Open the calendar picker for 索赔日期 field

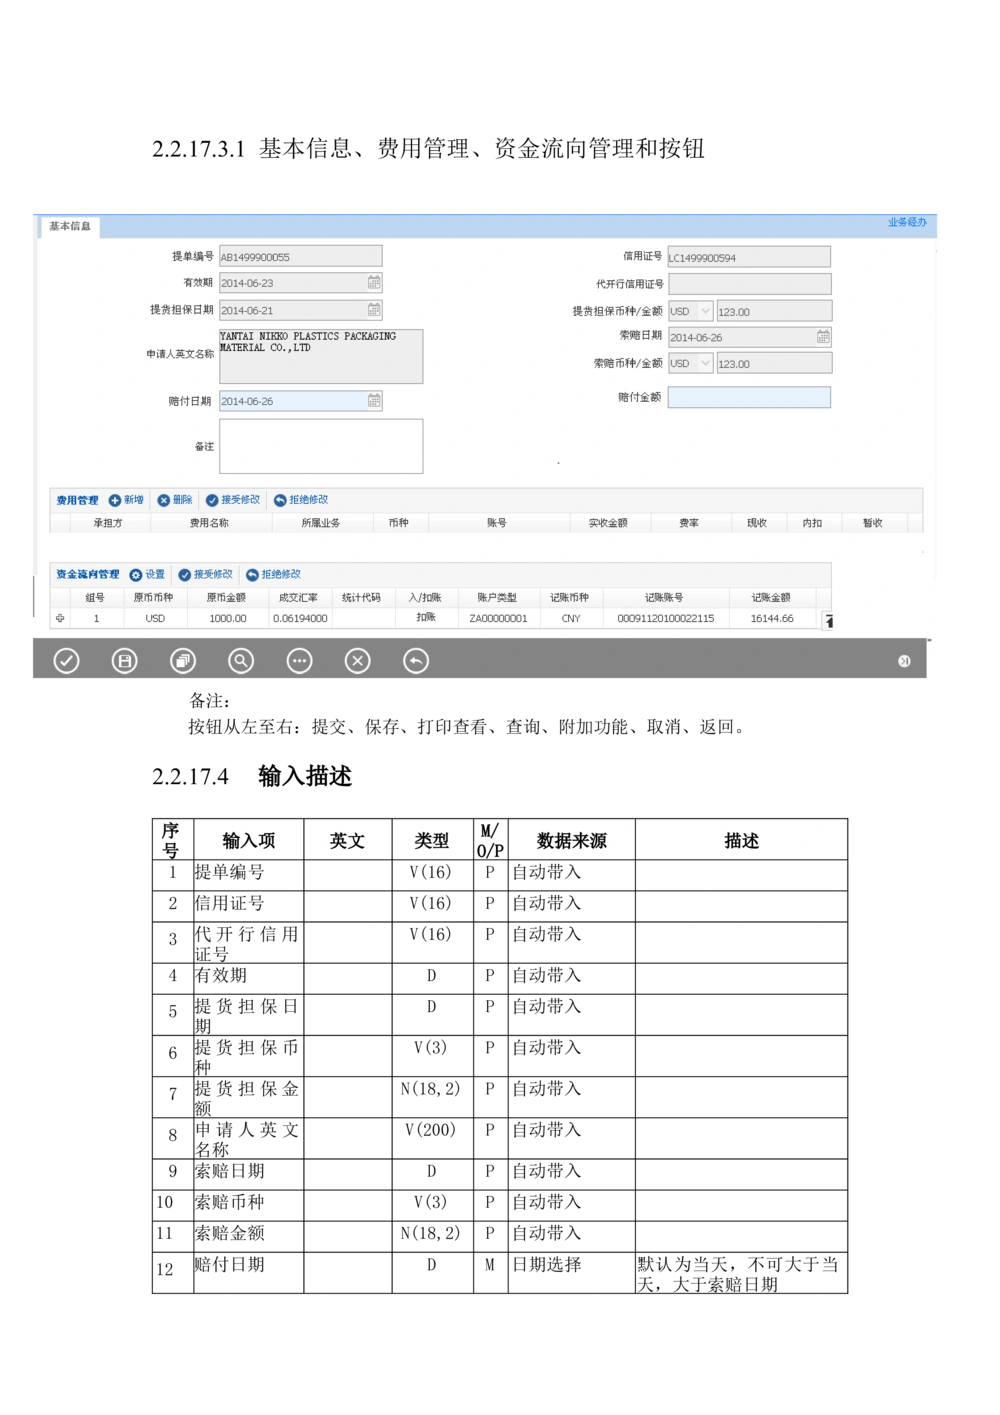[822, 337]
